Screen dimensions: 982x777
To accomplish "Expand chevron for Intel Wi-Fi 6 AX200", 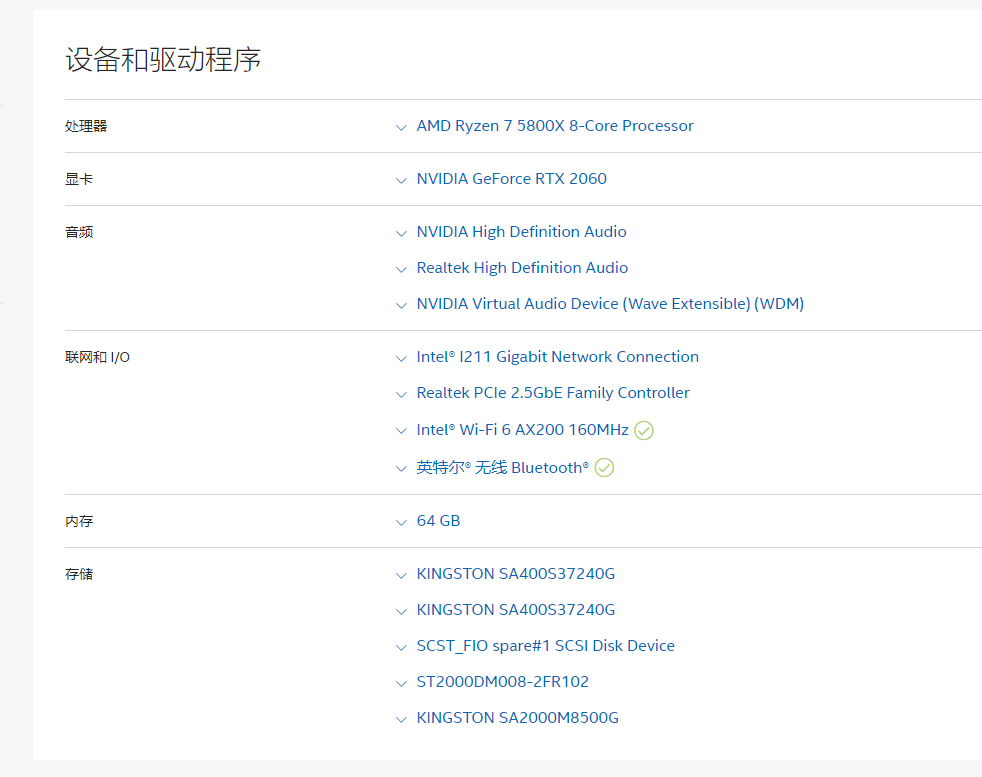I will click(x=401, y=431).
